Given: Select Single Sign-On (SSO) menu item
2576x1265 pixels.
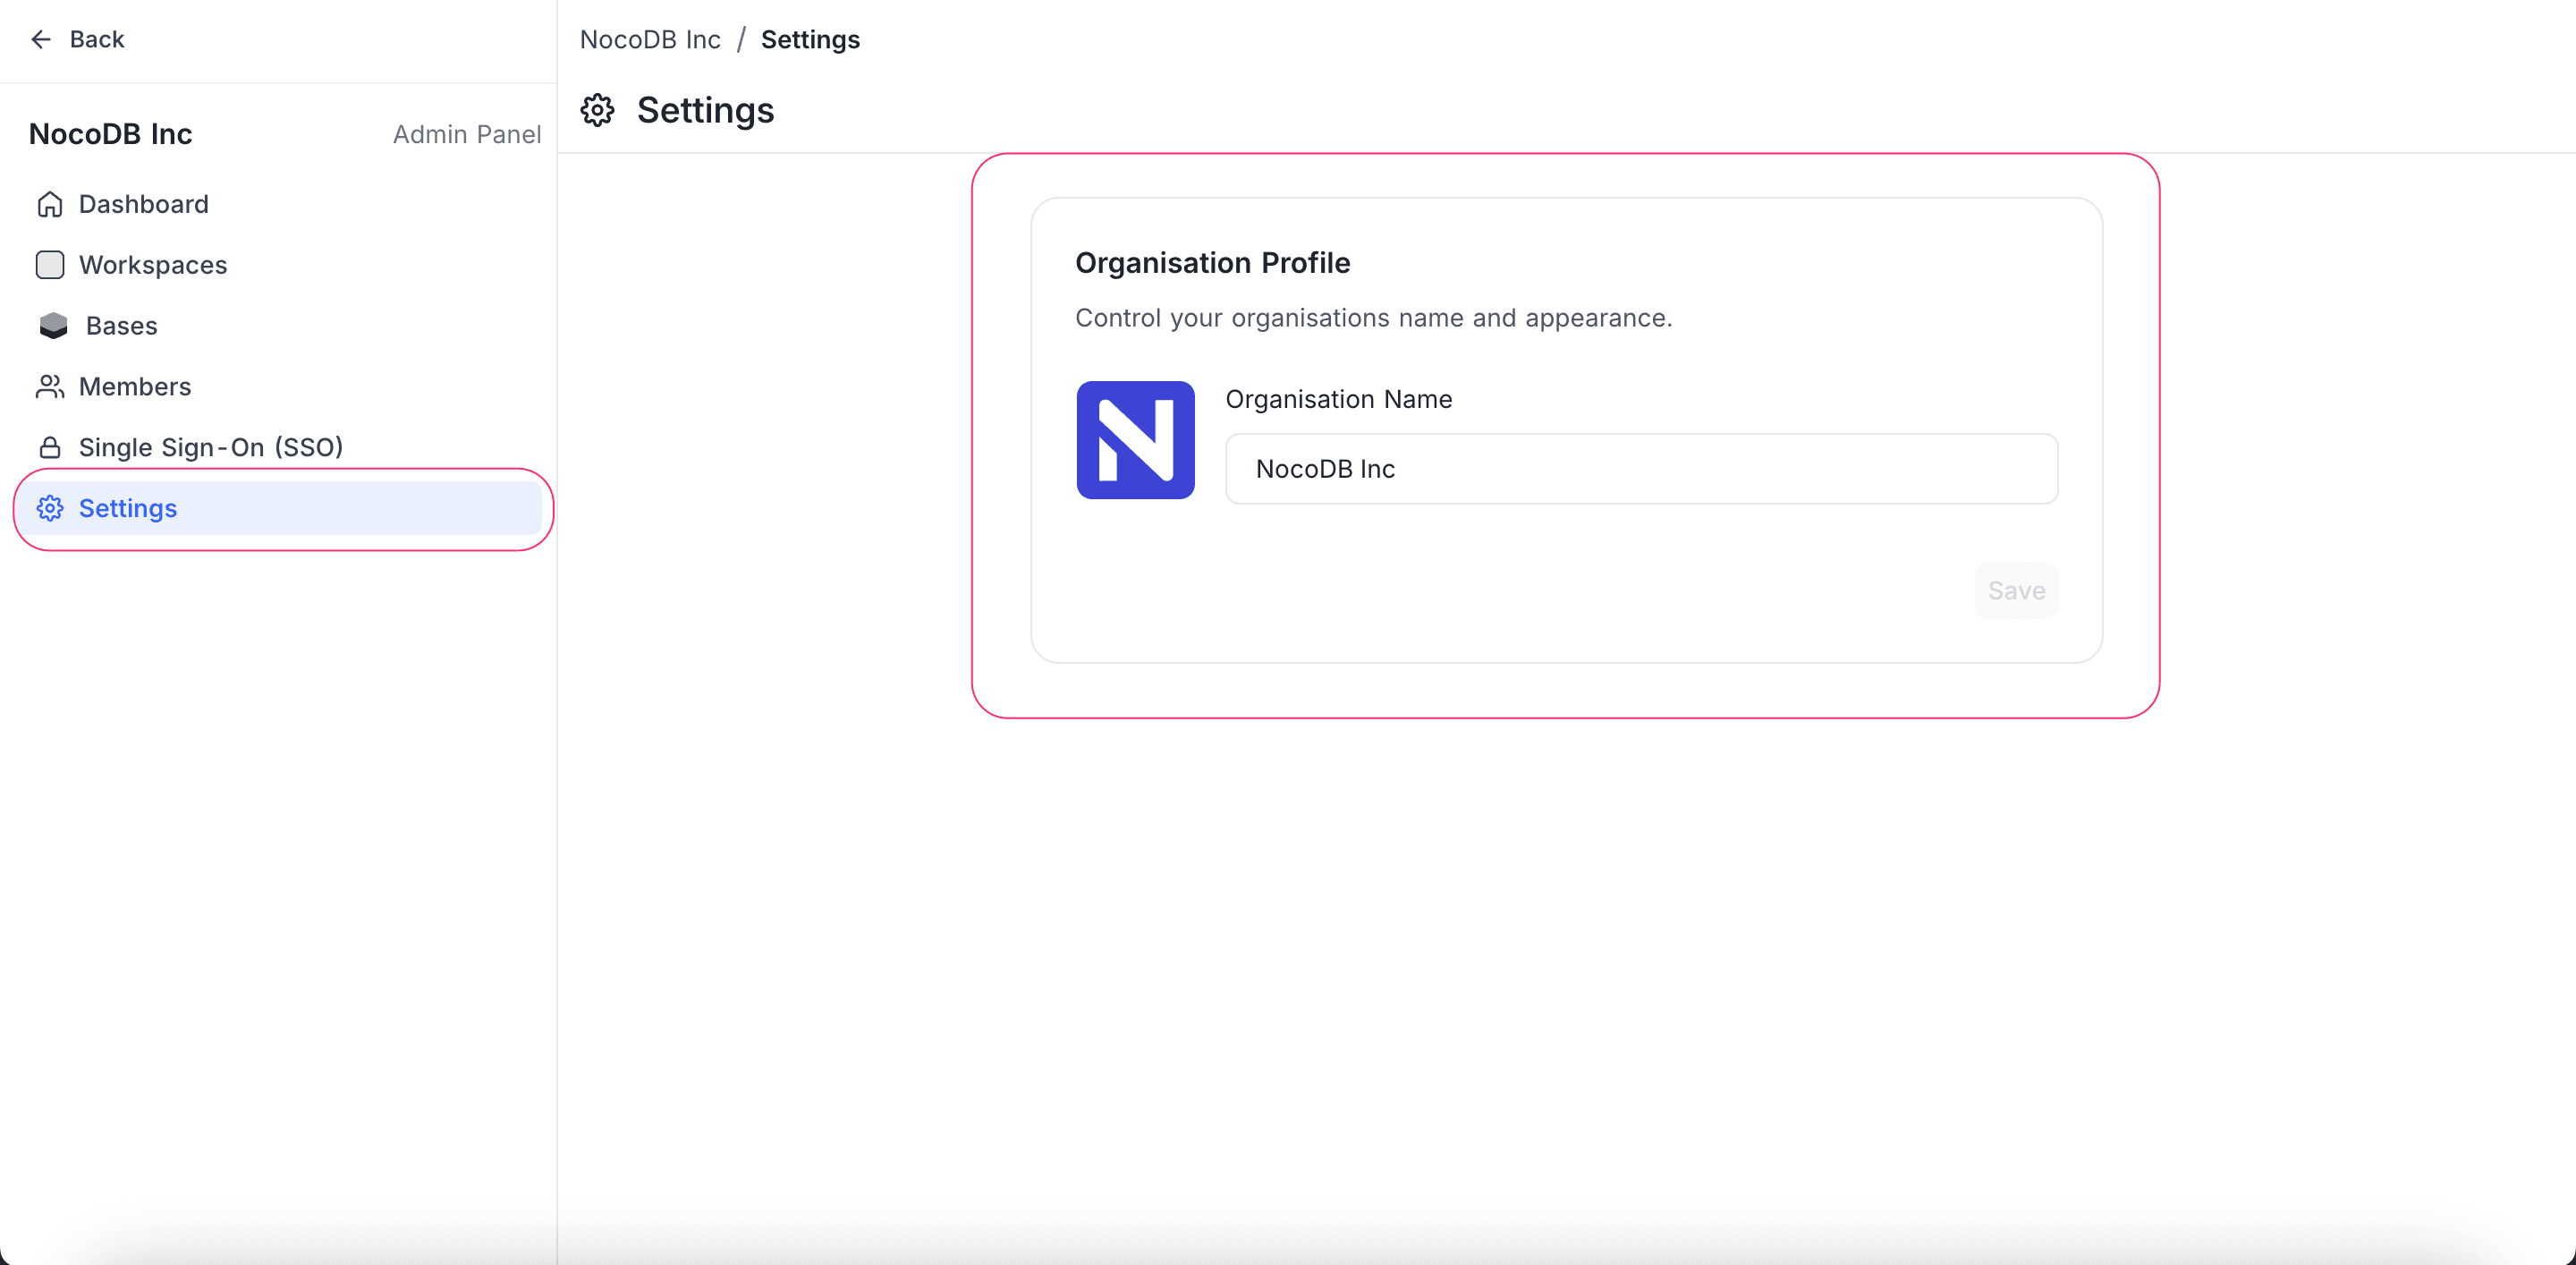Looking at the screenshot, I should (x=211, y=447).
